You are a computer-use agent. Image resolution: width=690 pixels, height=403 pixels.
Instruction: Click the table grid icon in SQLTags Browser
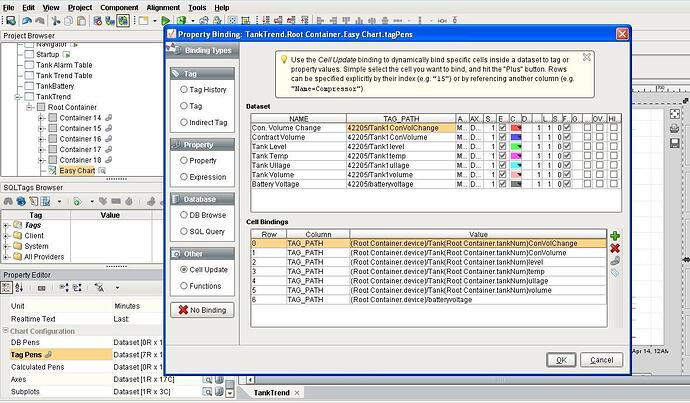[45, 202]
